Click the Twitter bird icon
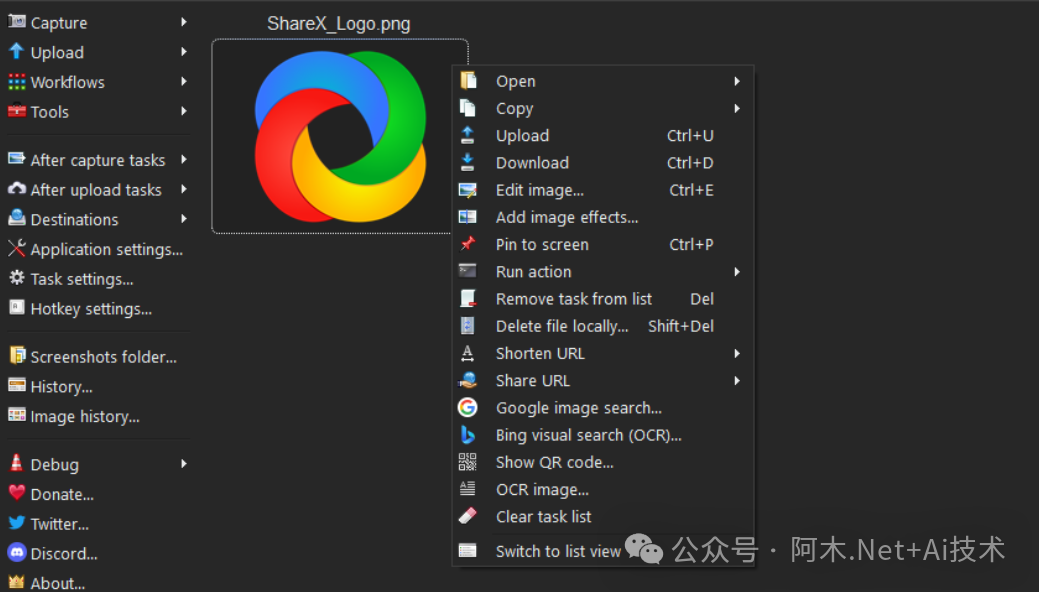 coord(17,522)
